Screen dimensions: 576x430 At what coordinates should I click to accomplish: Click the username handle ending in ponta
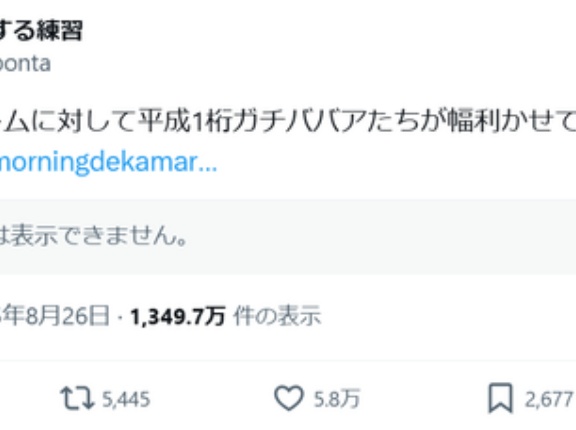[25, 64]
